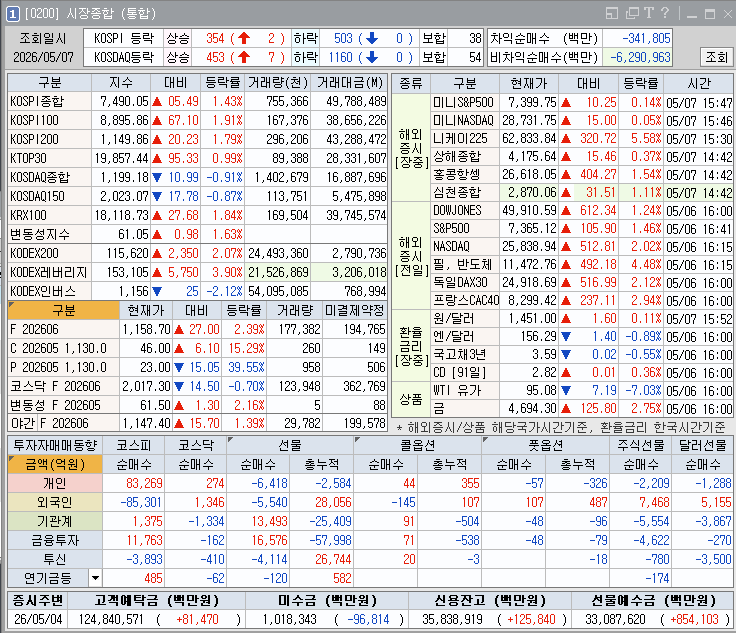Select the KODEX인버스 row
This screenshot has height=633, width=736.
click(x=198, y=291)
